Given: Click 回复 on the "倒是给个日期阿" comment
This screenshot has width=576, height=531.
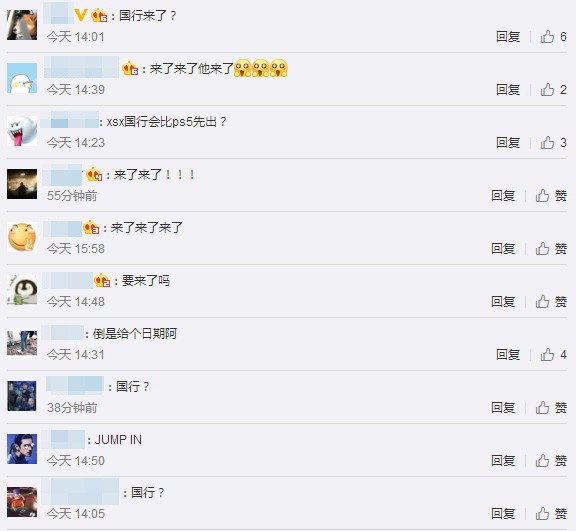Looking at the screenshot, I should point(508,354).
